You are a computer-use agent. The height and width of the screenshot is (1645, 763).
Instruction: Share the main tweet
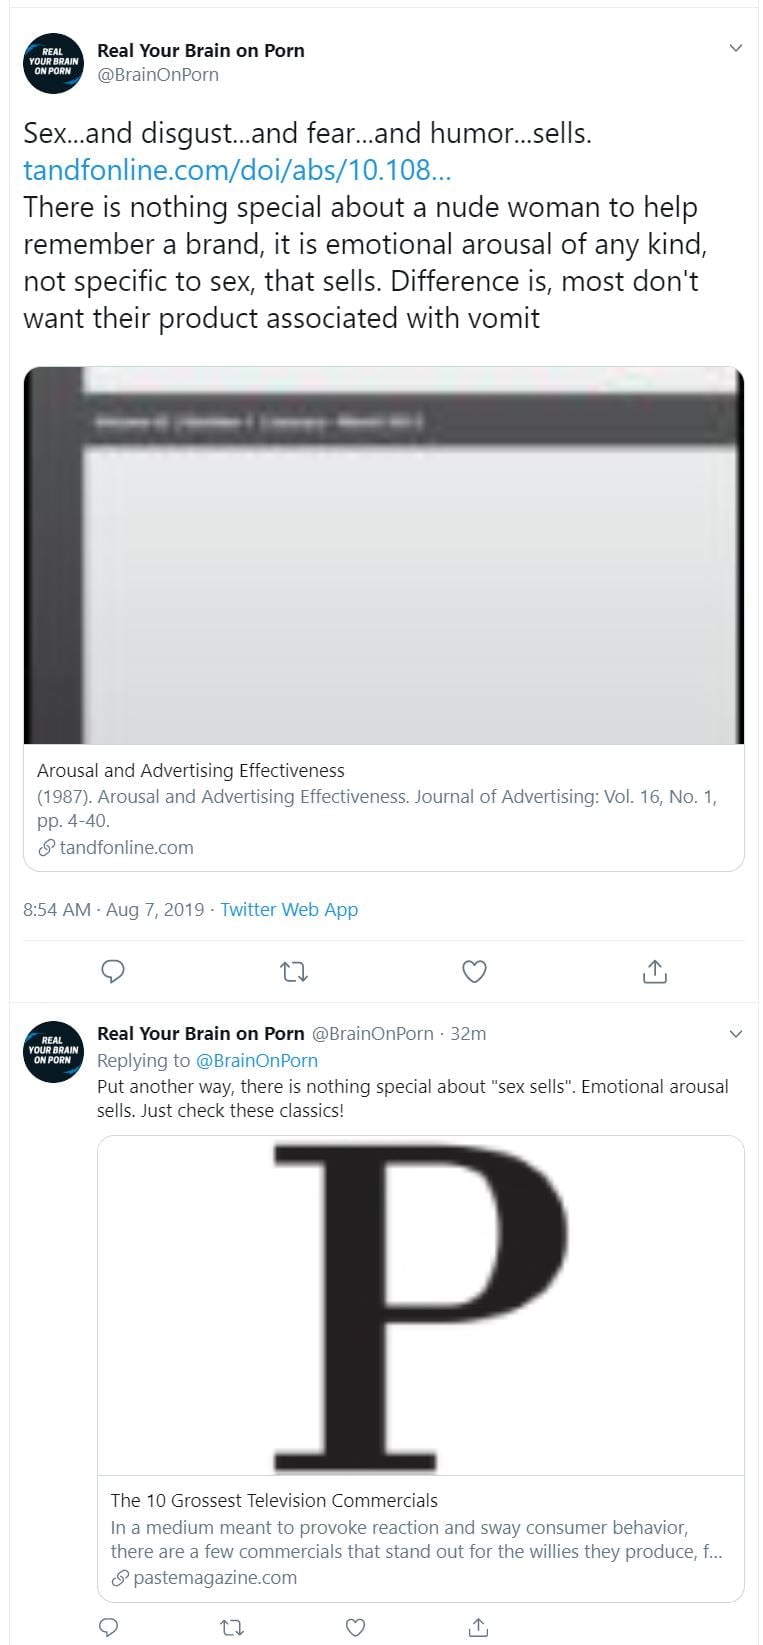coord(654,971)
